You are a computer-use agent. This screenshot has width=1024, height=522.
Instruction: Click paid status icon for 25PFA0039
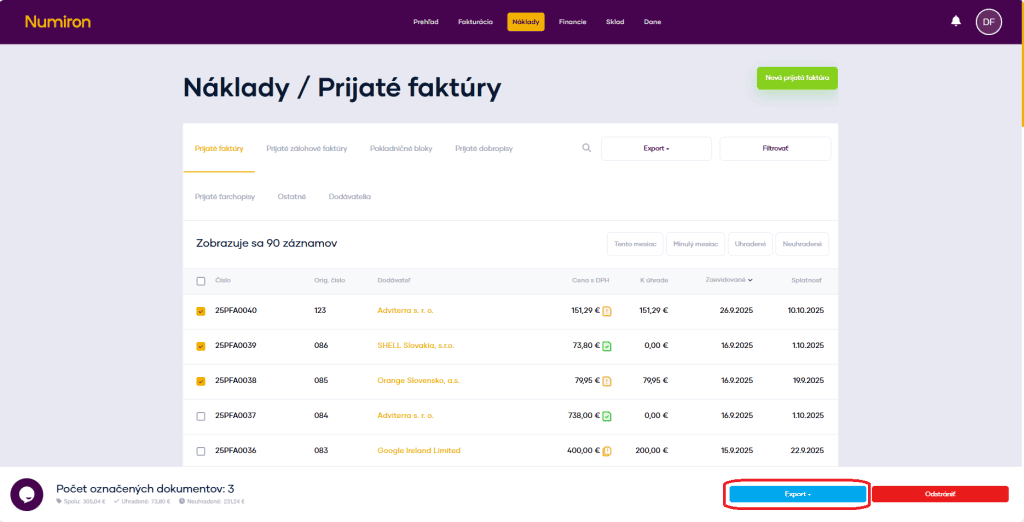pyautogui.click(x=607, y=346)
